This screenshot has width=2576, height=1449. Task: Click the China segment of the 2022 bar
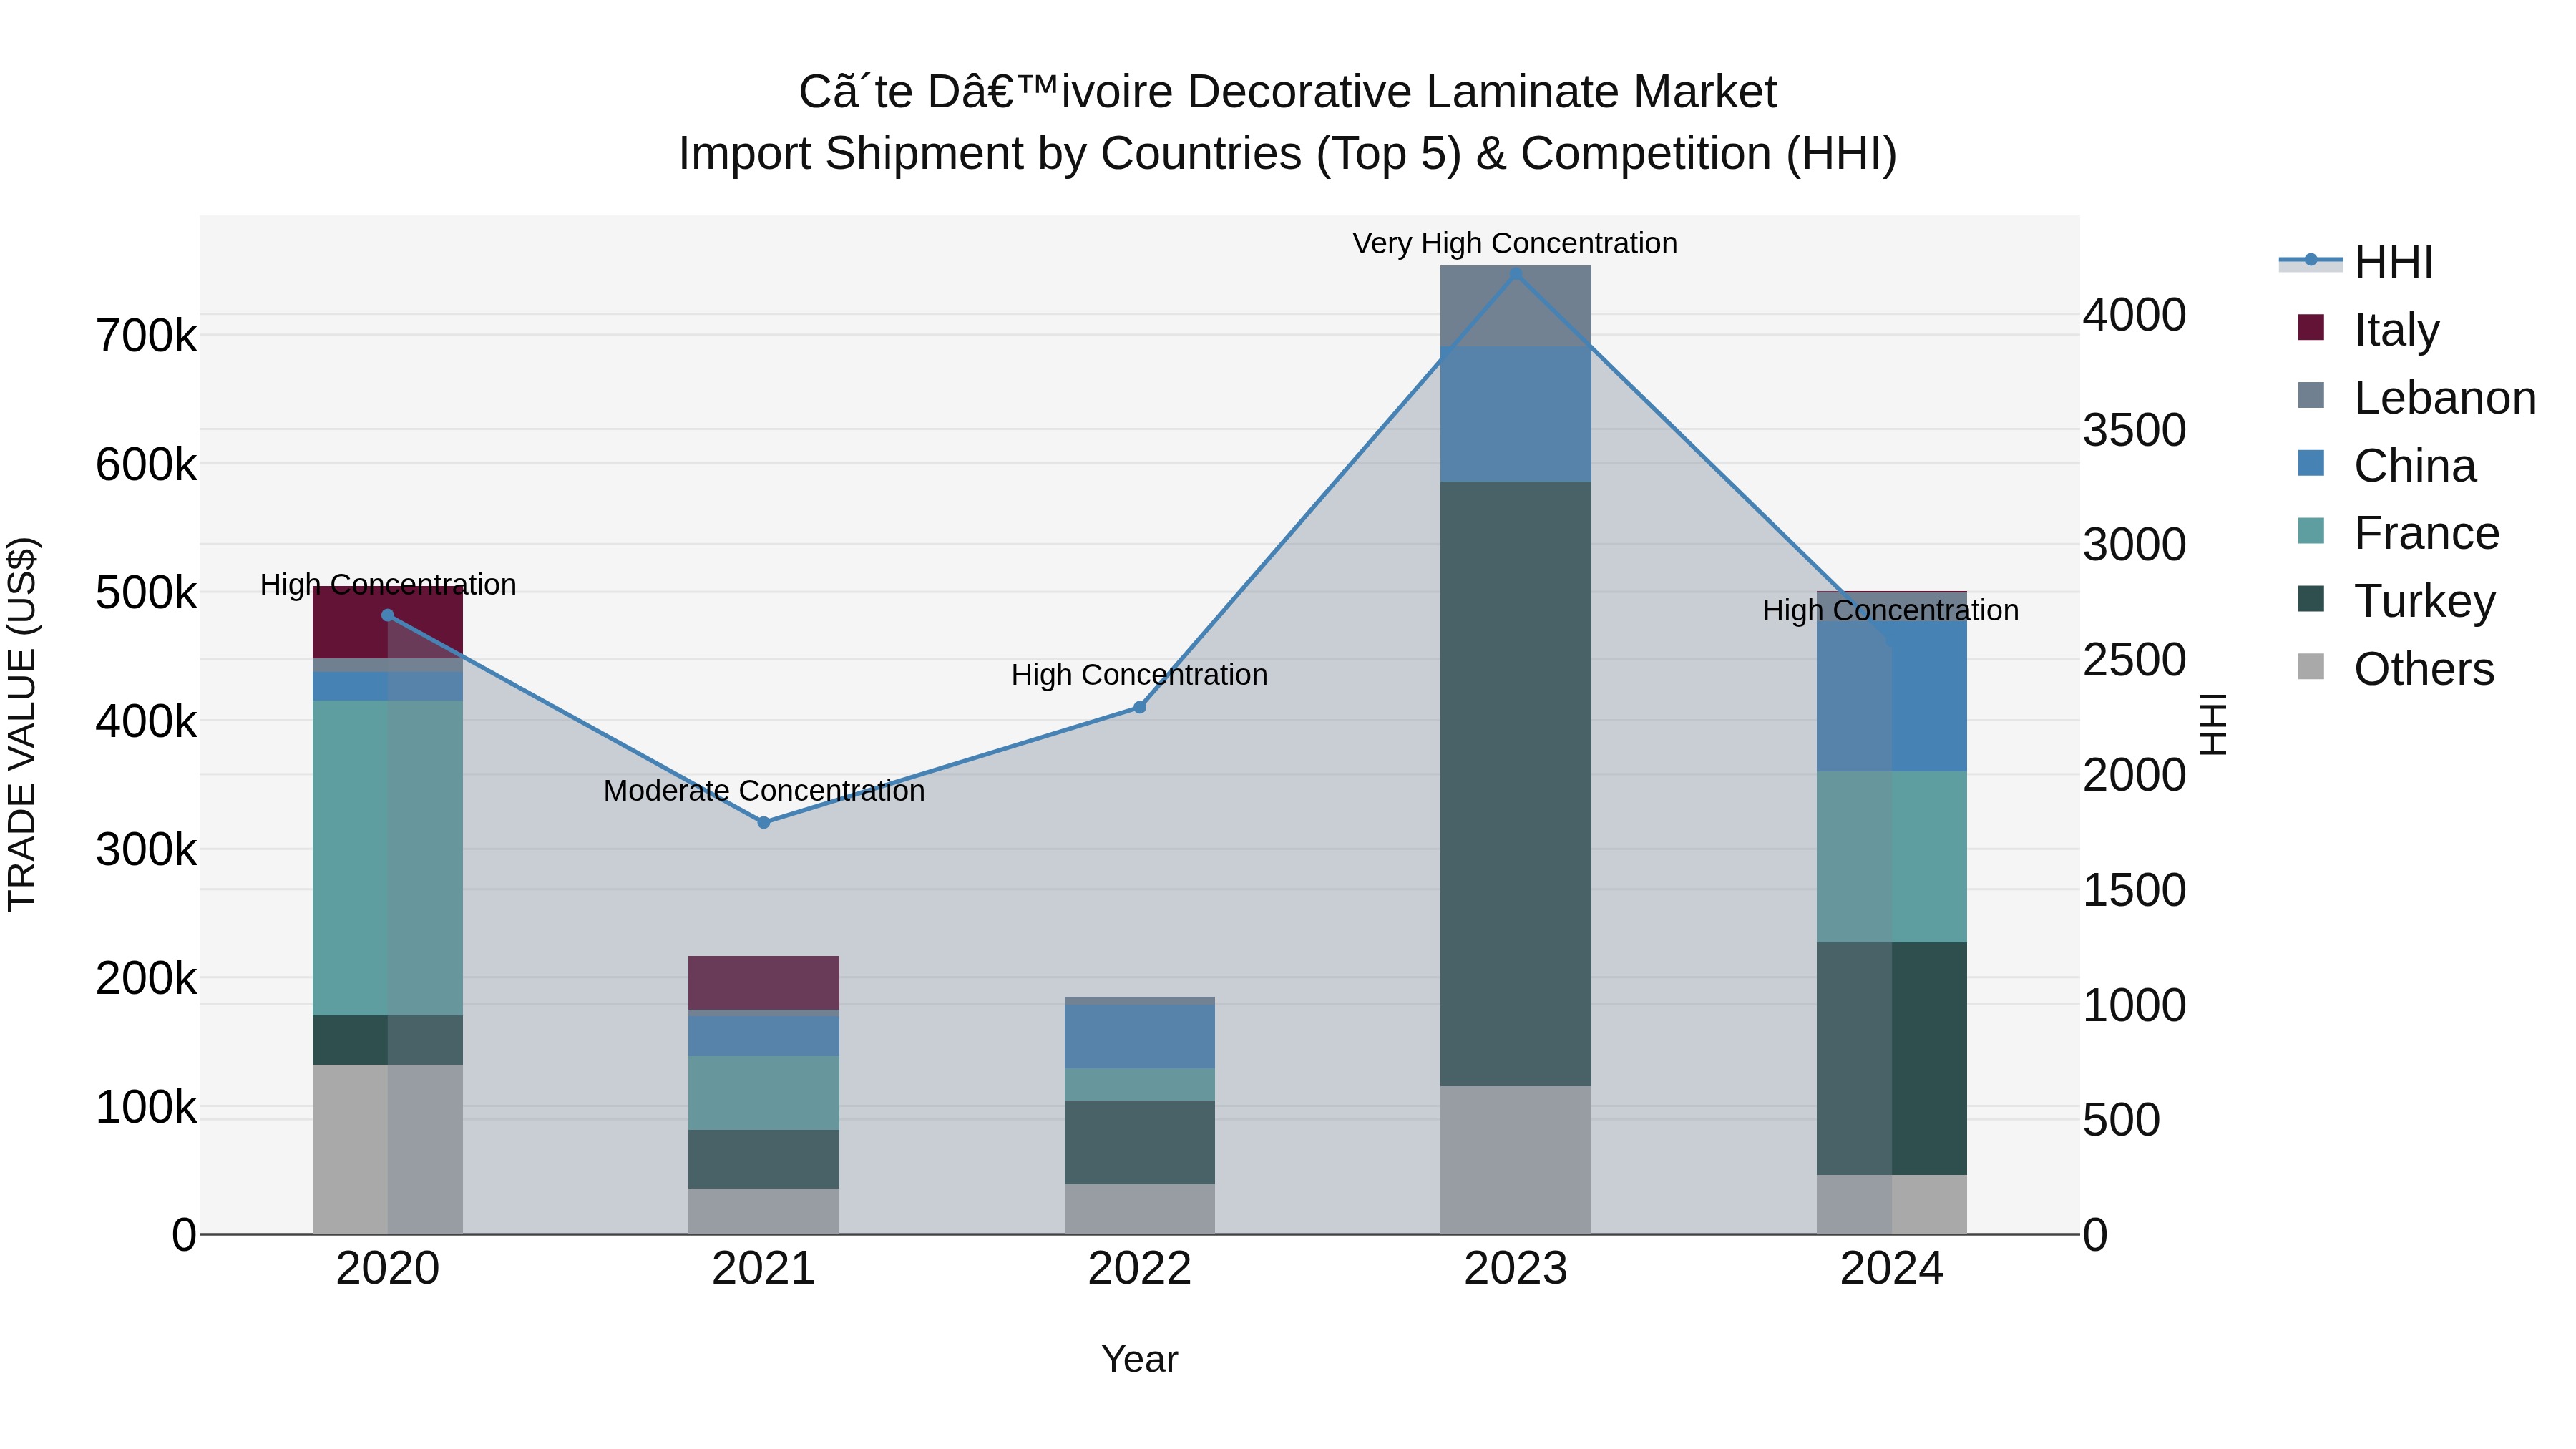click(1139, 1036)
